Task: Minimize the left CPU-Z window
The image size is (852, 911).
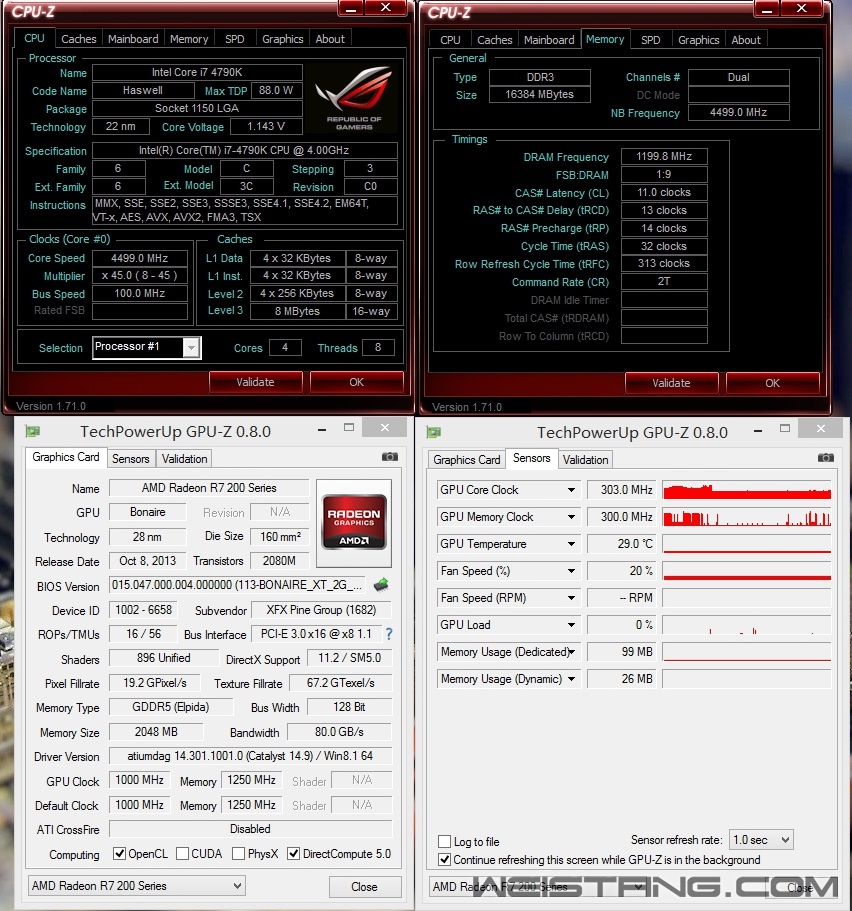Action: (351, 8)
